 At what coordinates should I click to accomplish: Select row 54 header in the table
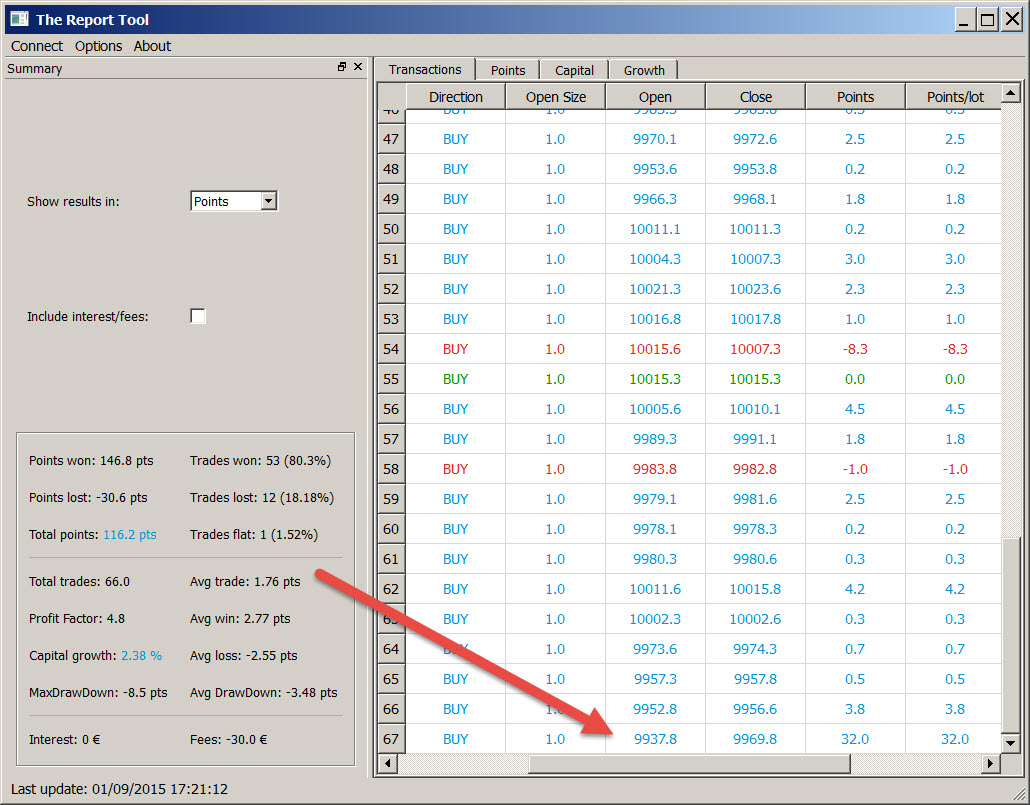tap(391, 349)
